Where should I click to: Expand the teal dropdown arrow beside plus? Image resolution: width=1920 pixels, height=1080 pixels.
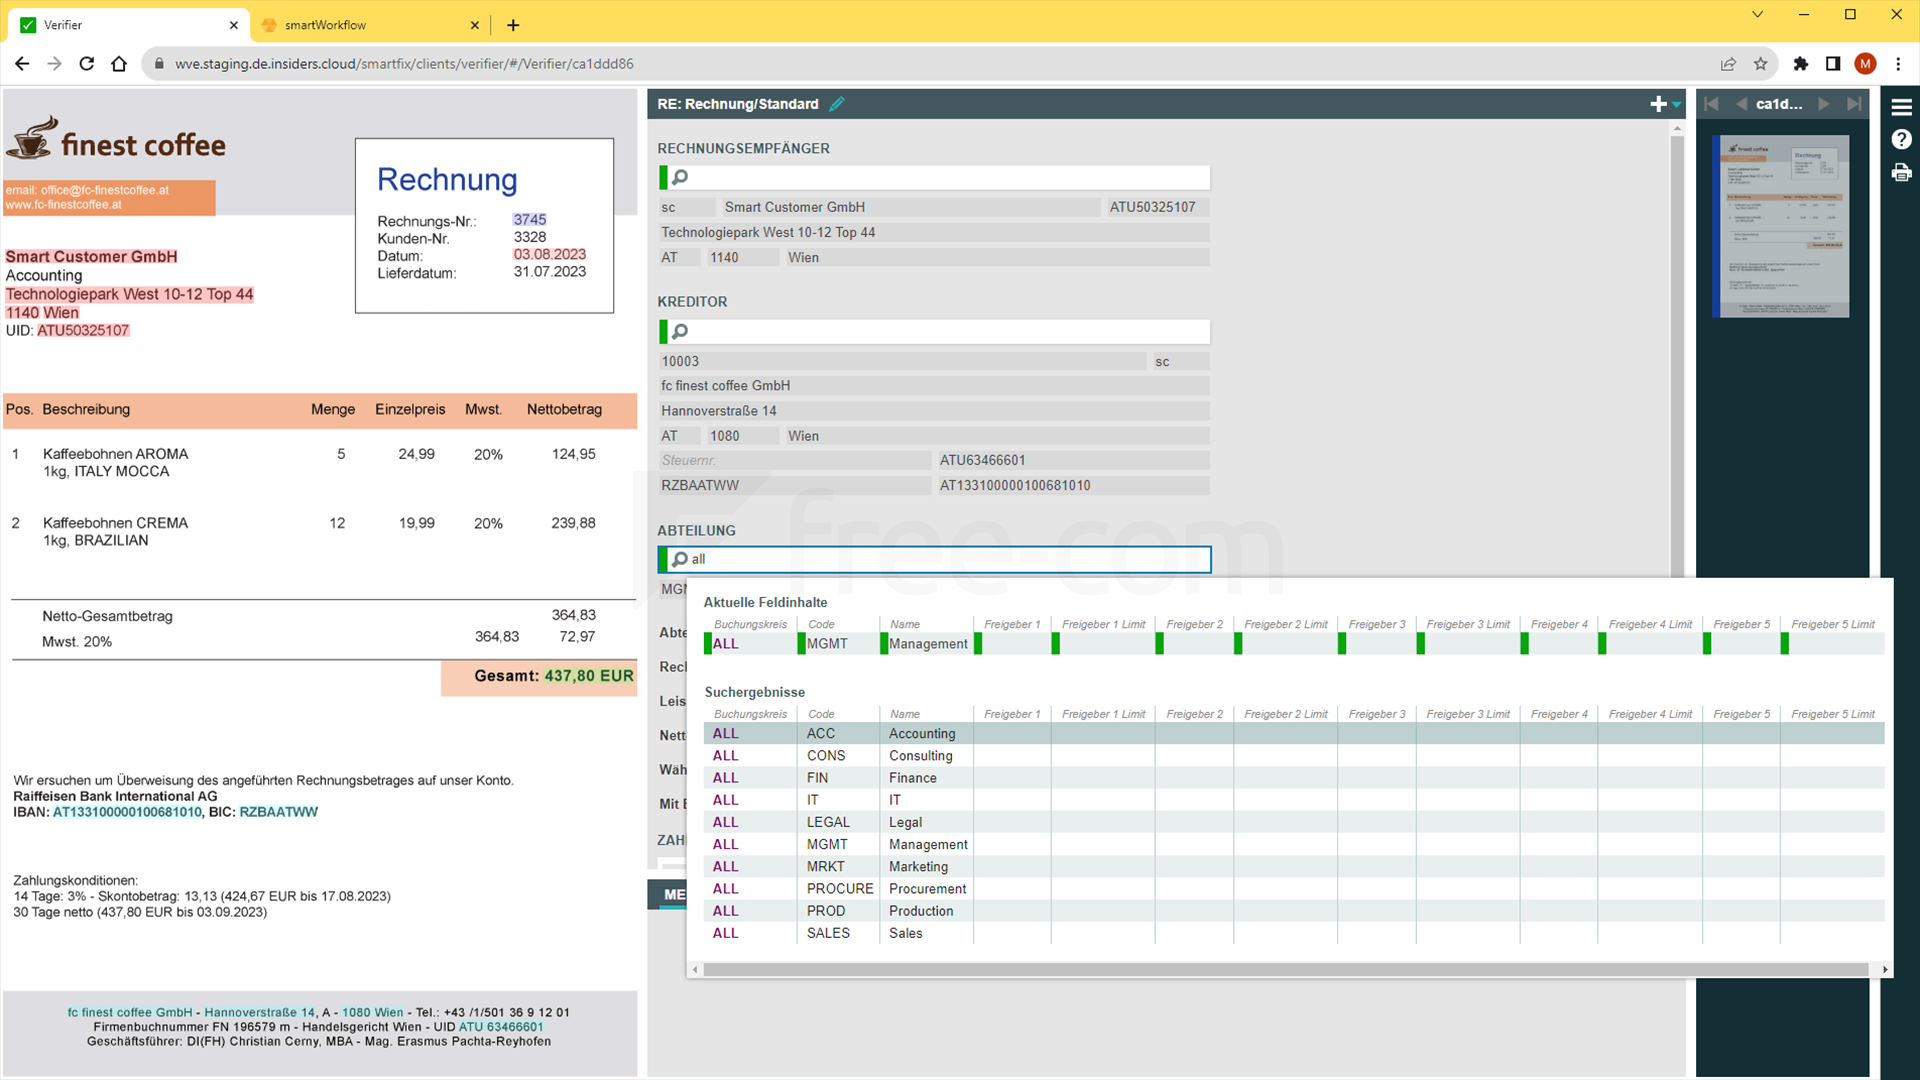[x=1677, y=105]
